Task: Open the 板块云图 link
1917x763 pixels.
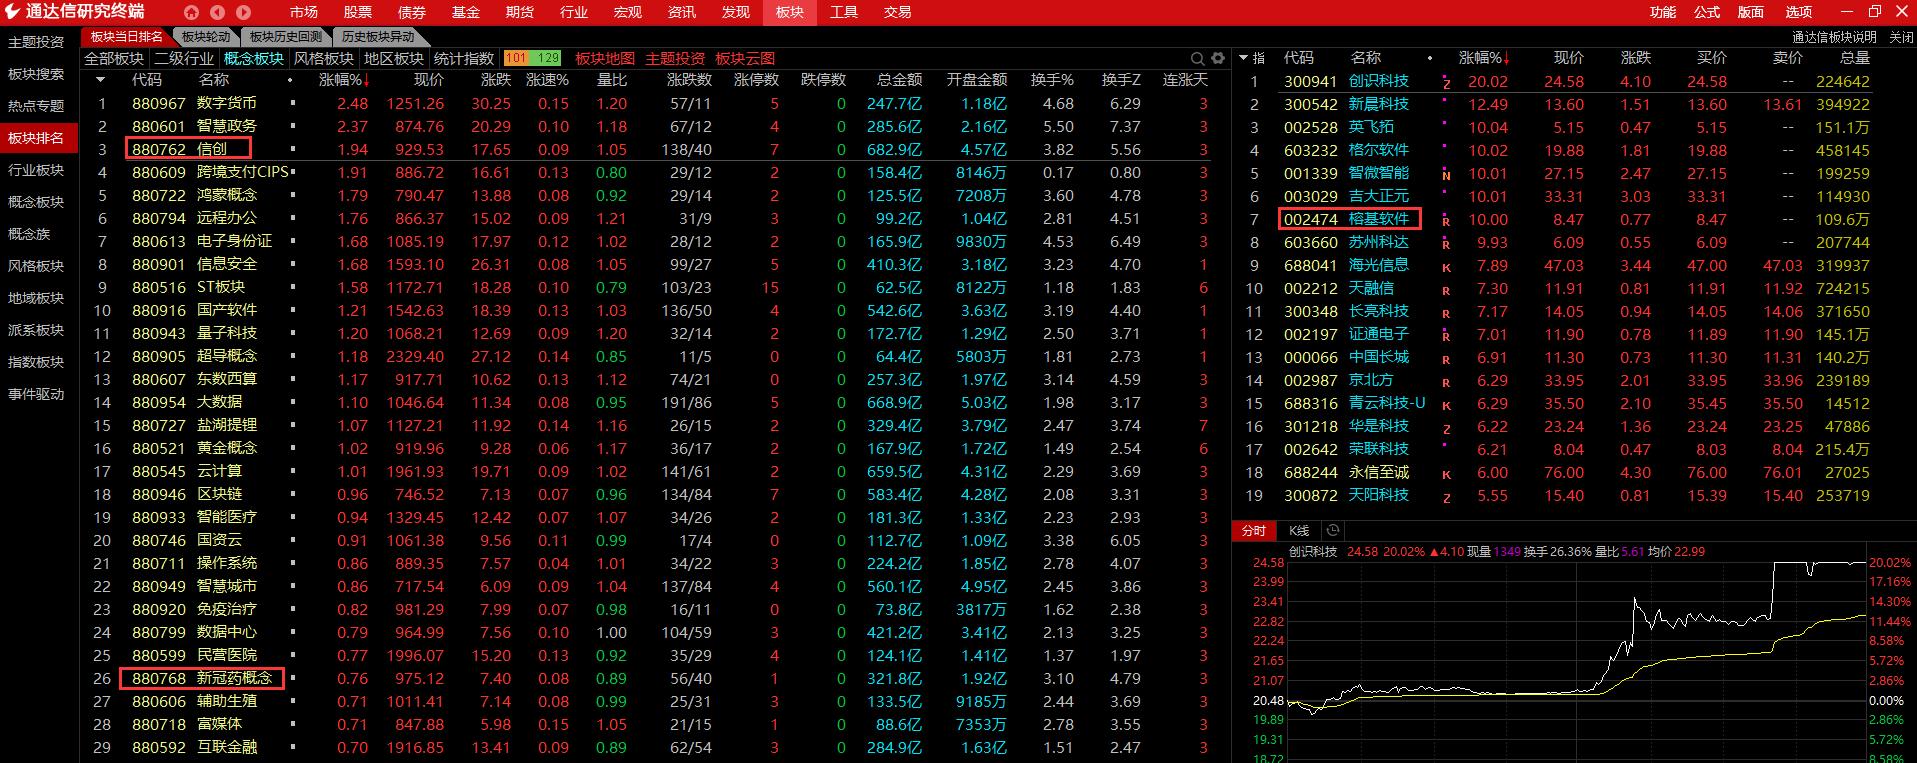Action: click(745, 58)
